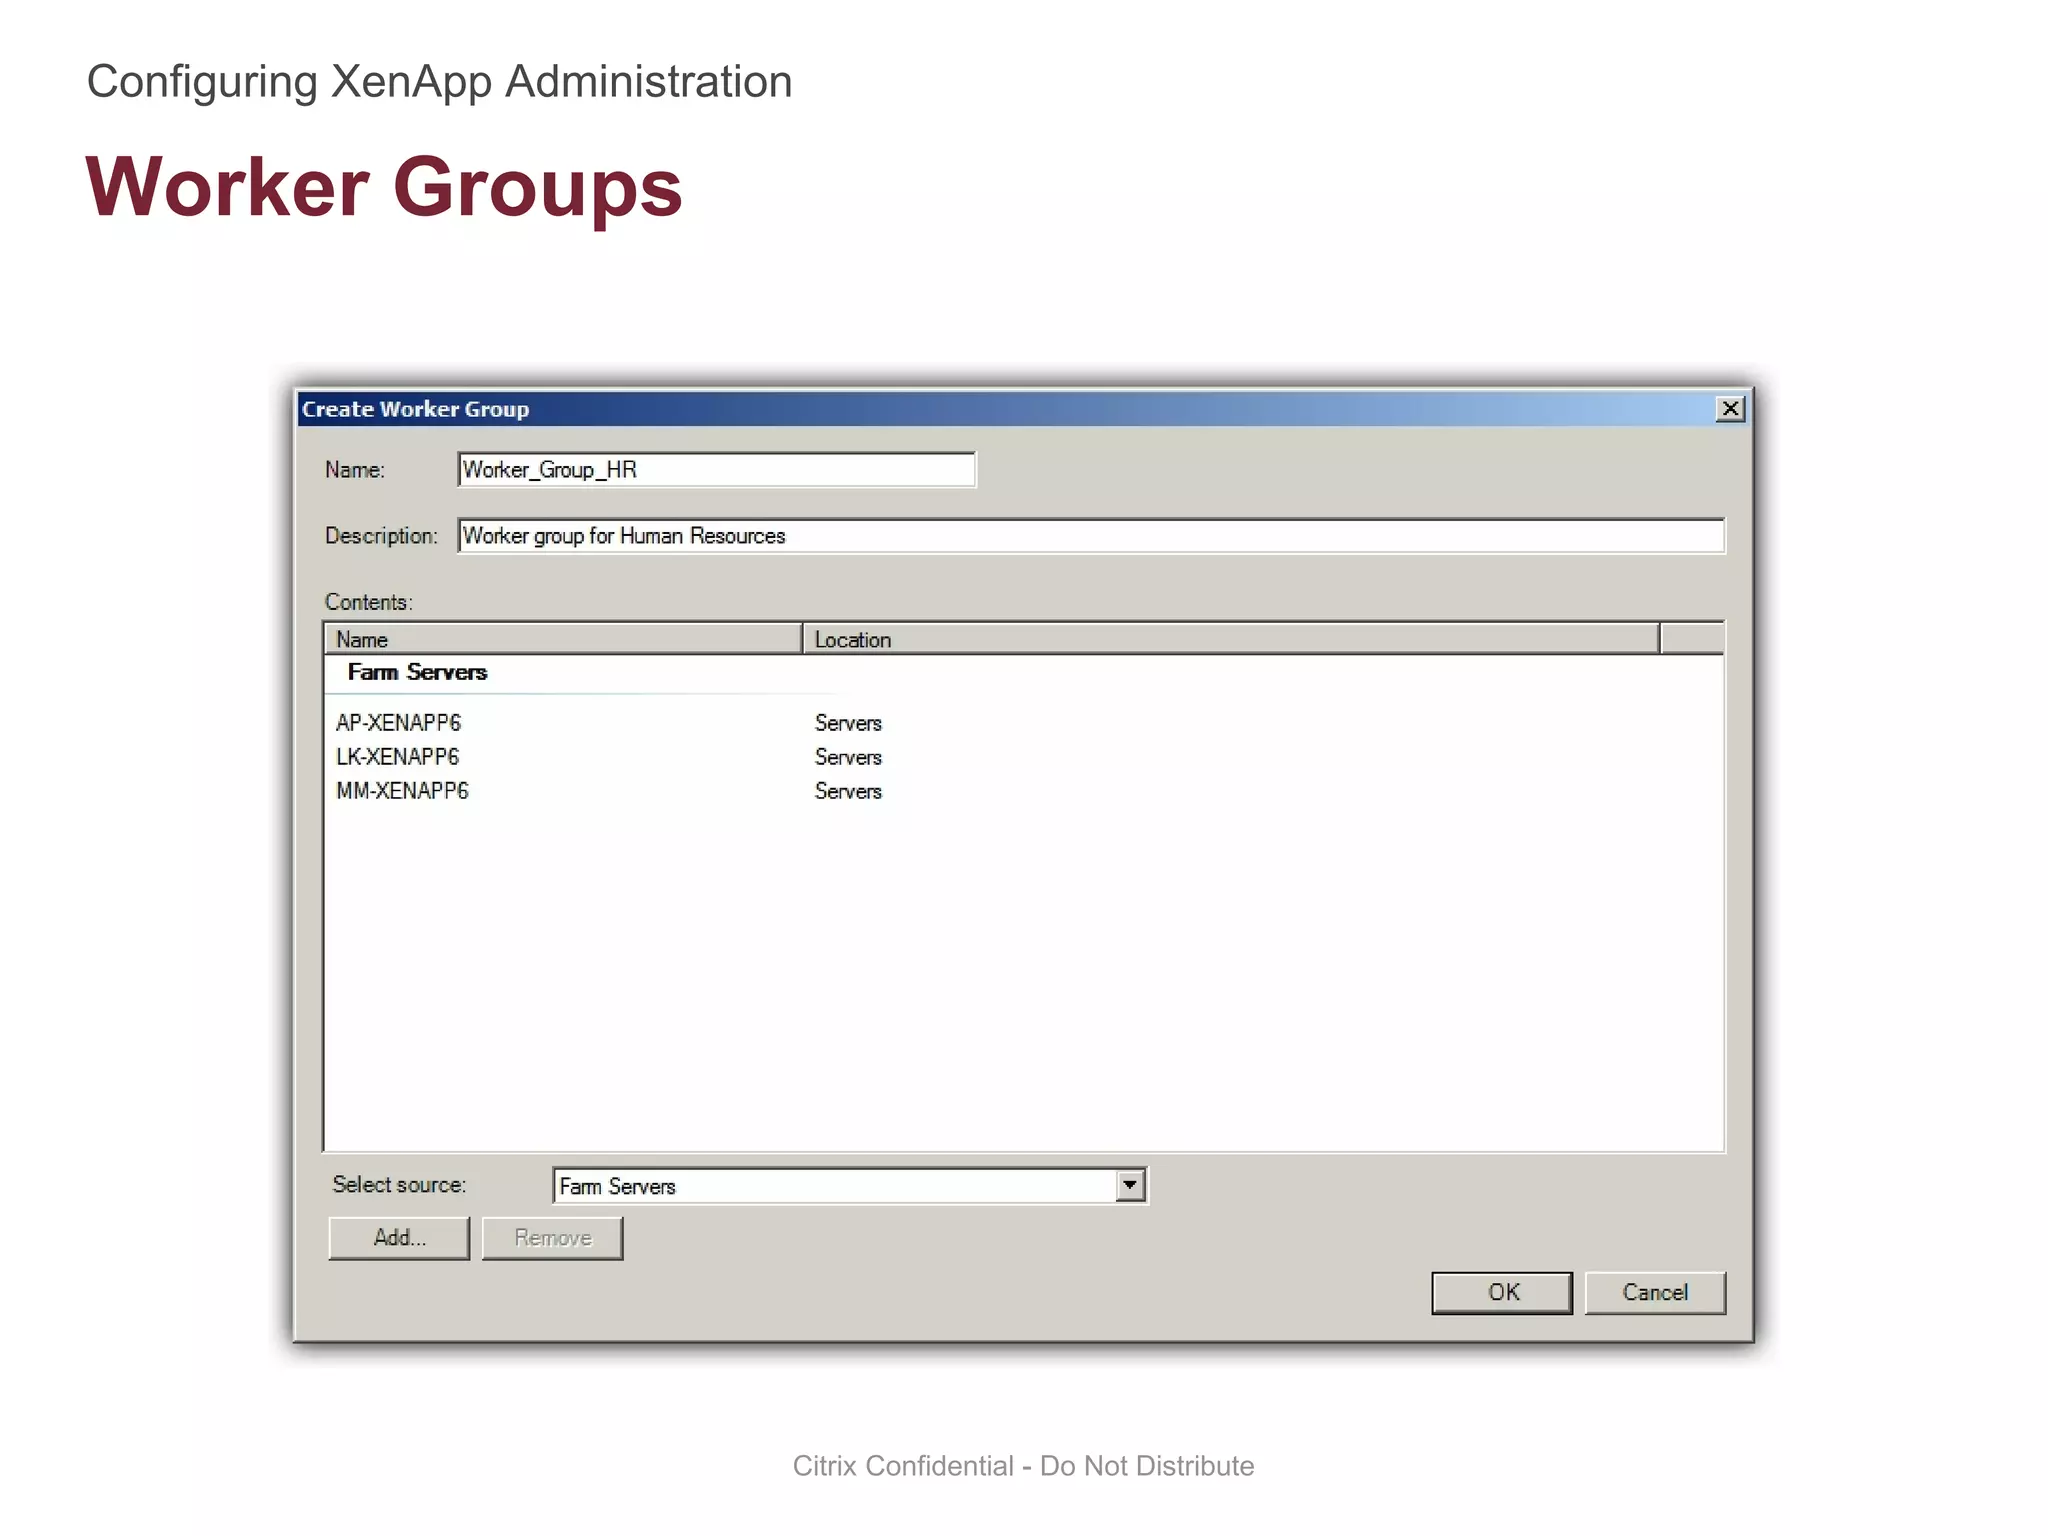Sort contents by the Location column header
This screenshot has height=1536, width=2048.
[x=1231, y=639]
